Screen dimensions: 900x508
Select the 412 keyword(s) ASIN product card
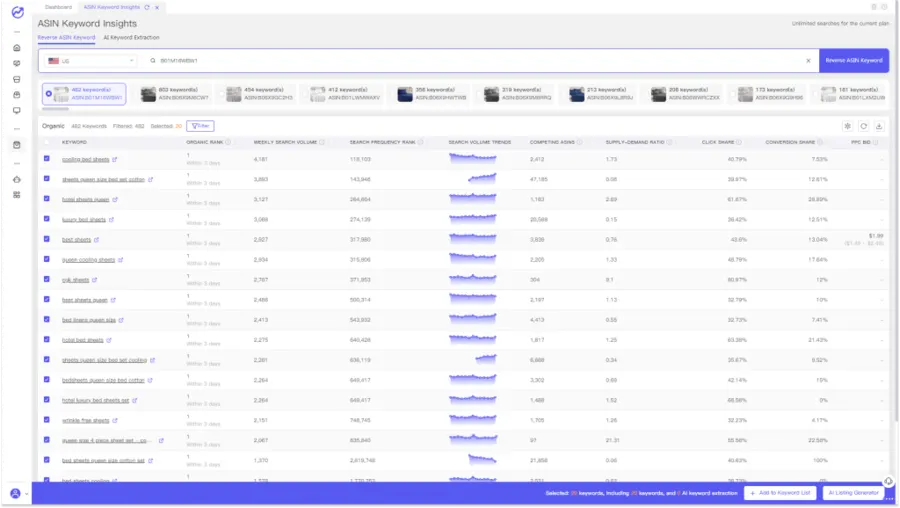(x=344, y=94)
